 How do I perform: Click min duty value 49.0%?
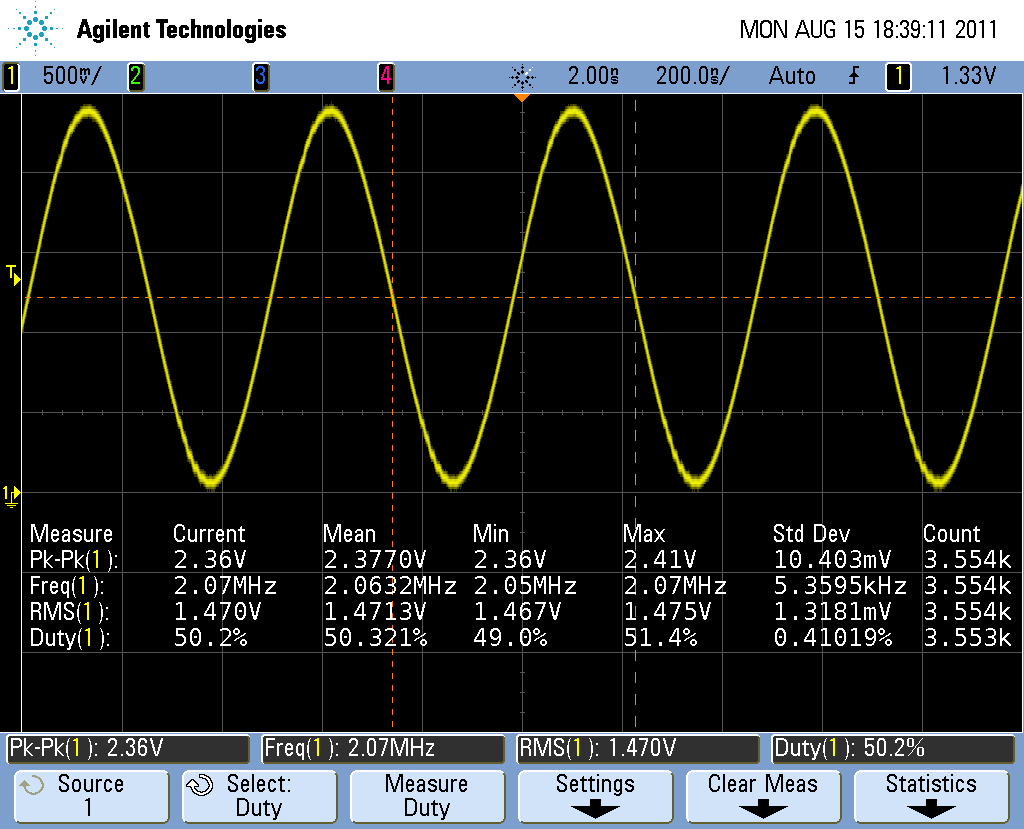(x=510, y=638)
